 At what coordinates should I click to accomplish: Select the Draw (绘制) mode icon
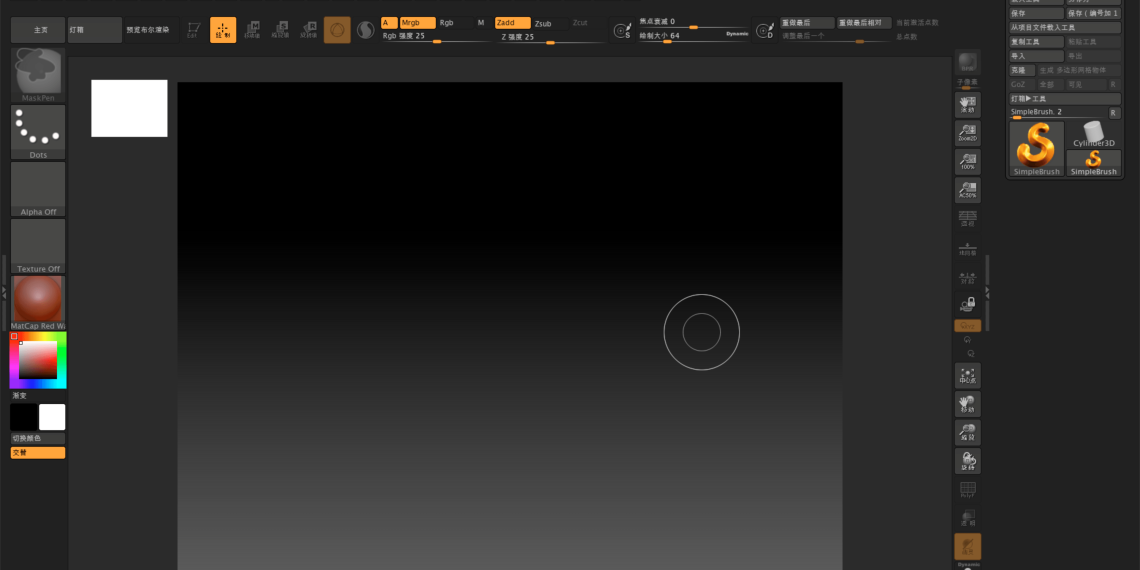coord(223,30)
